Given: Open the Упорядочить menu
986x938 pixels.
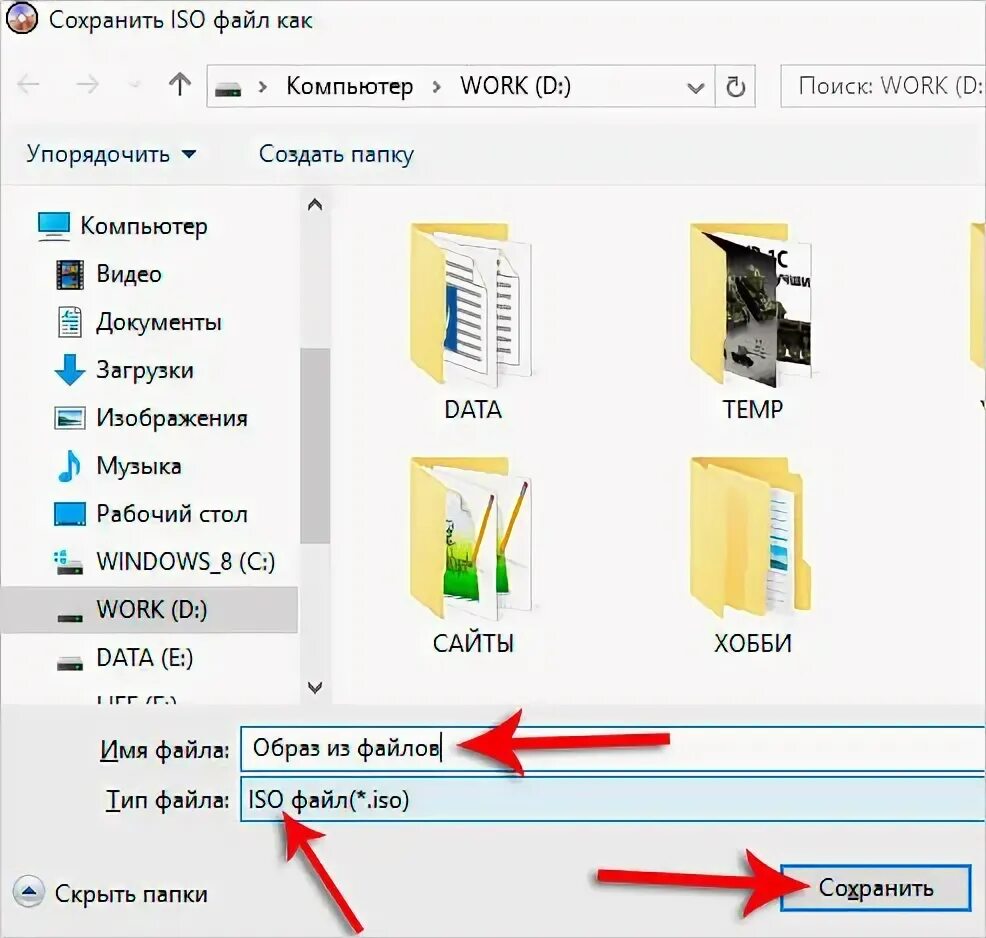Looking at the screenshot, I should coord(111,154).
